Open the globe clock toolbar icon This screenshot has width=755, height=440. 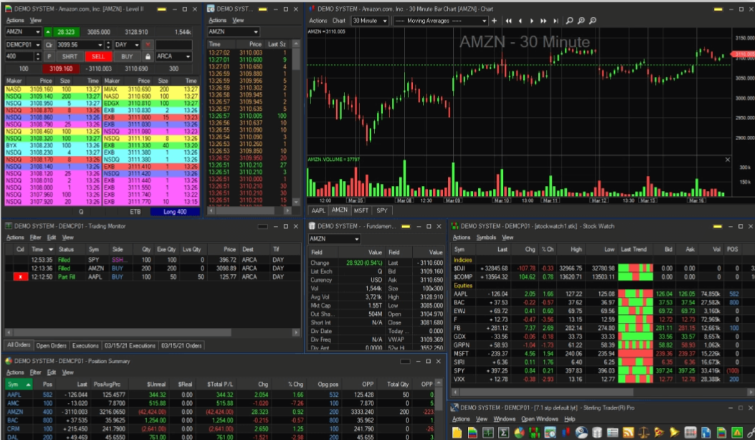tap(581, 432)
